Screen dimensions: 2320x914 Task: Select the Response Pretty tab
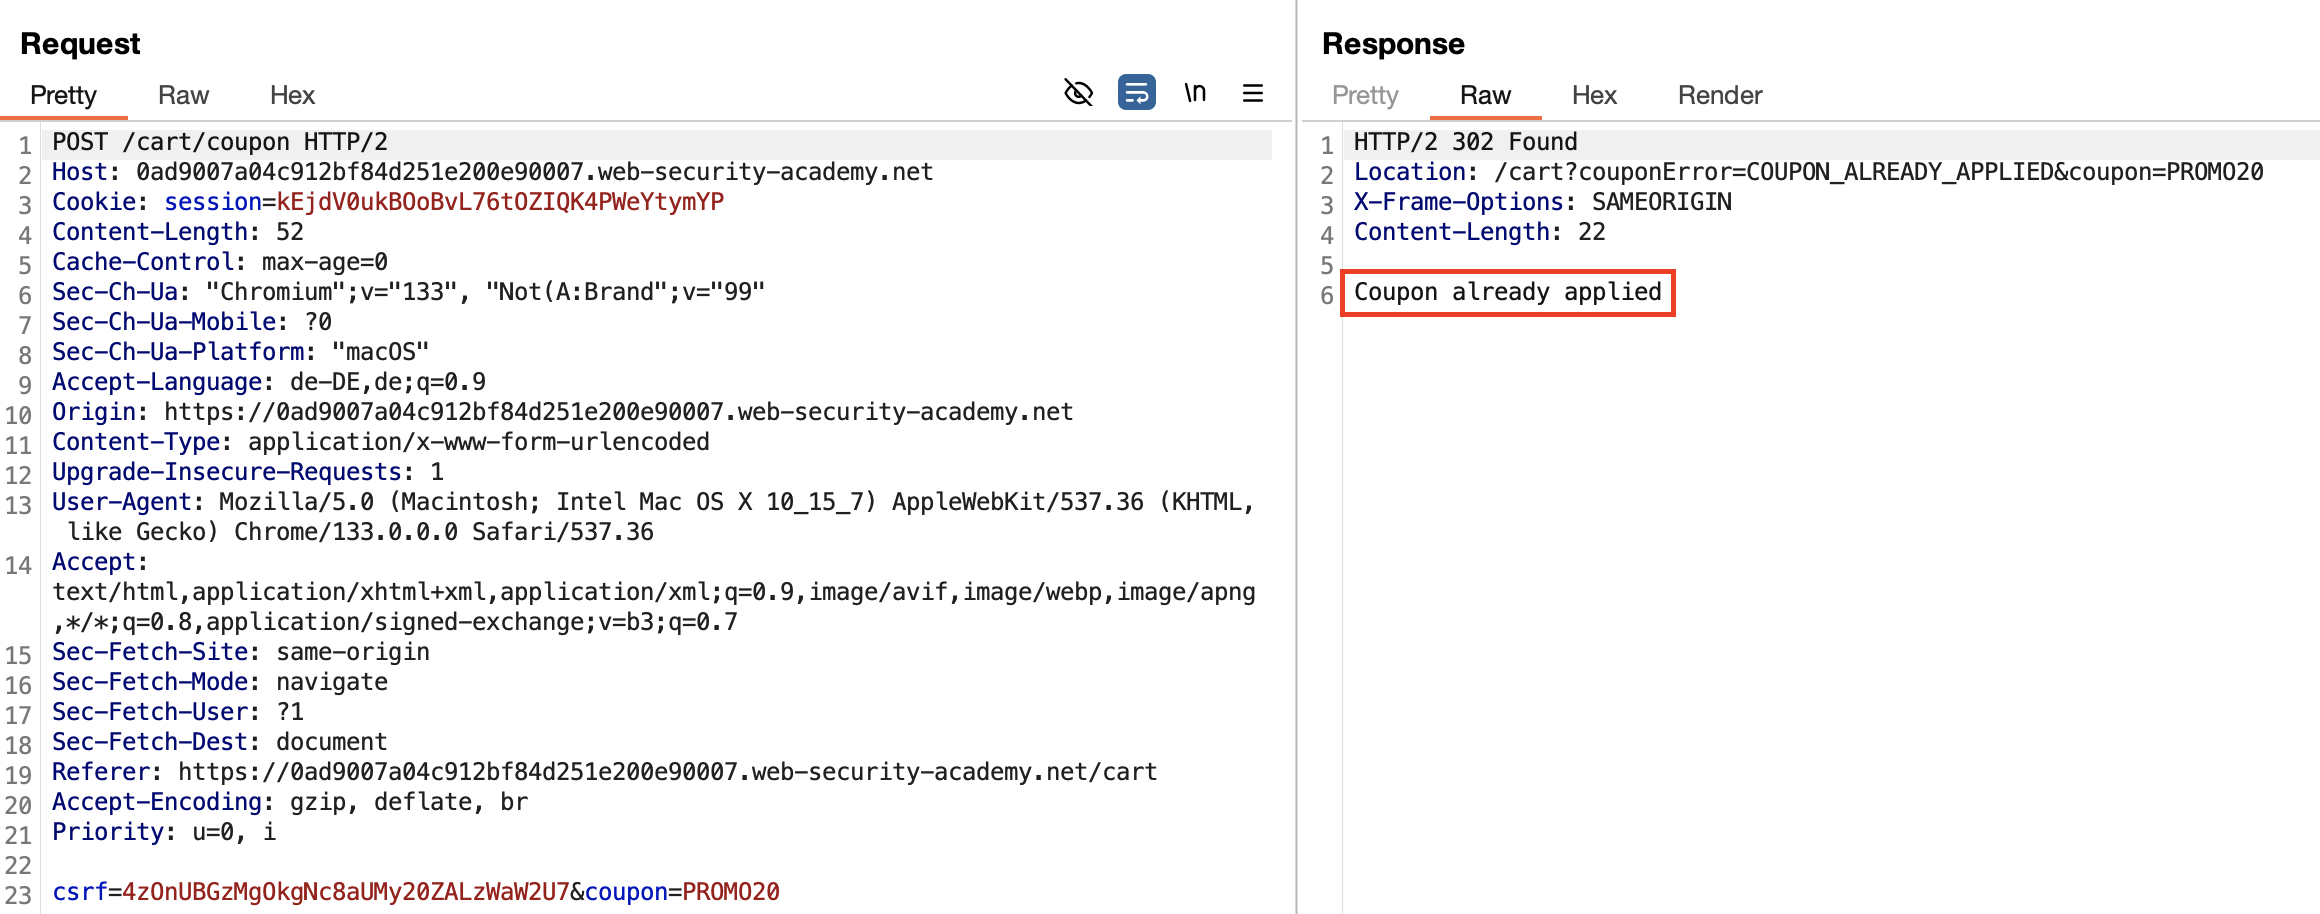point(1364,95)
